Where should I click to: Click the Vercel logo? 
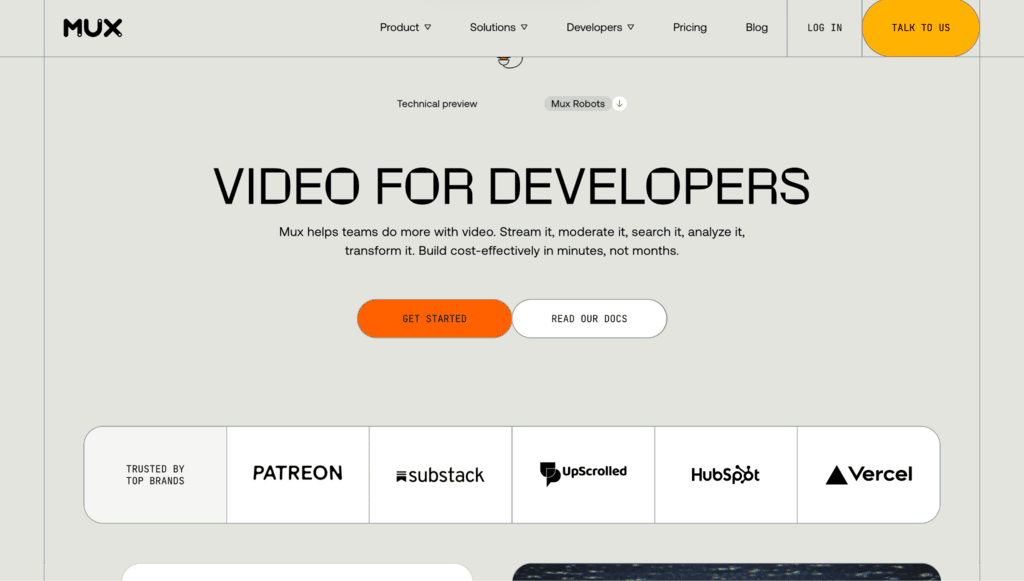tap(869, 475)
